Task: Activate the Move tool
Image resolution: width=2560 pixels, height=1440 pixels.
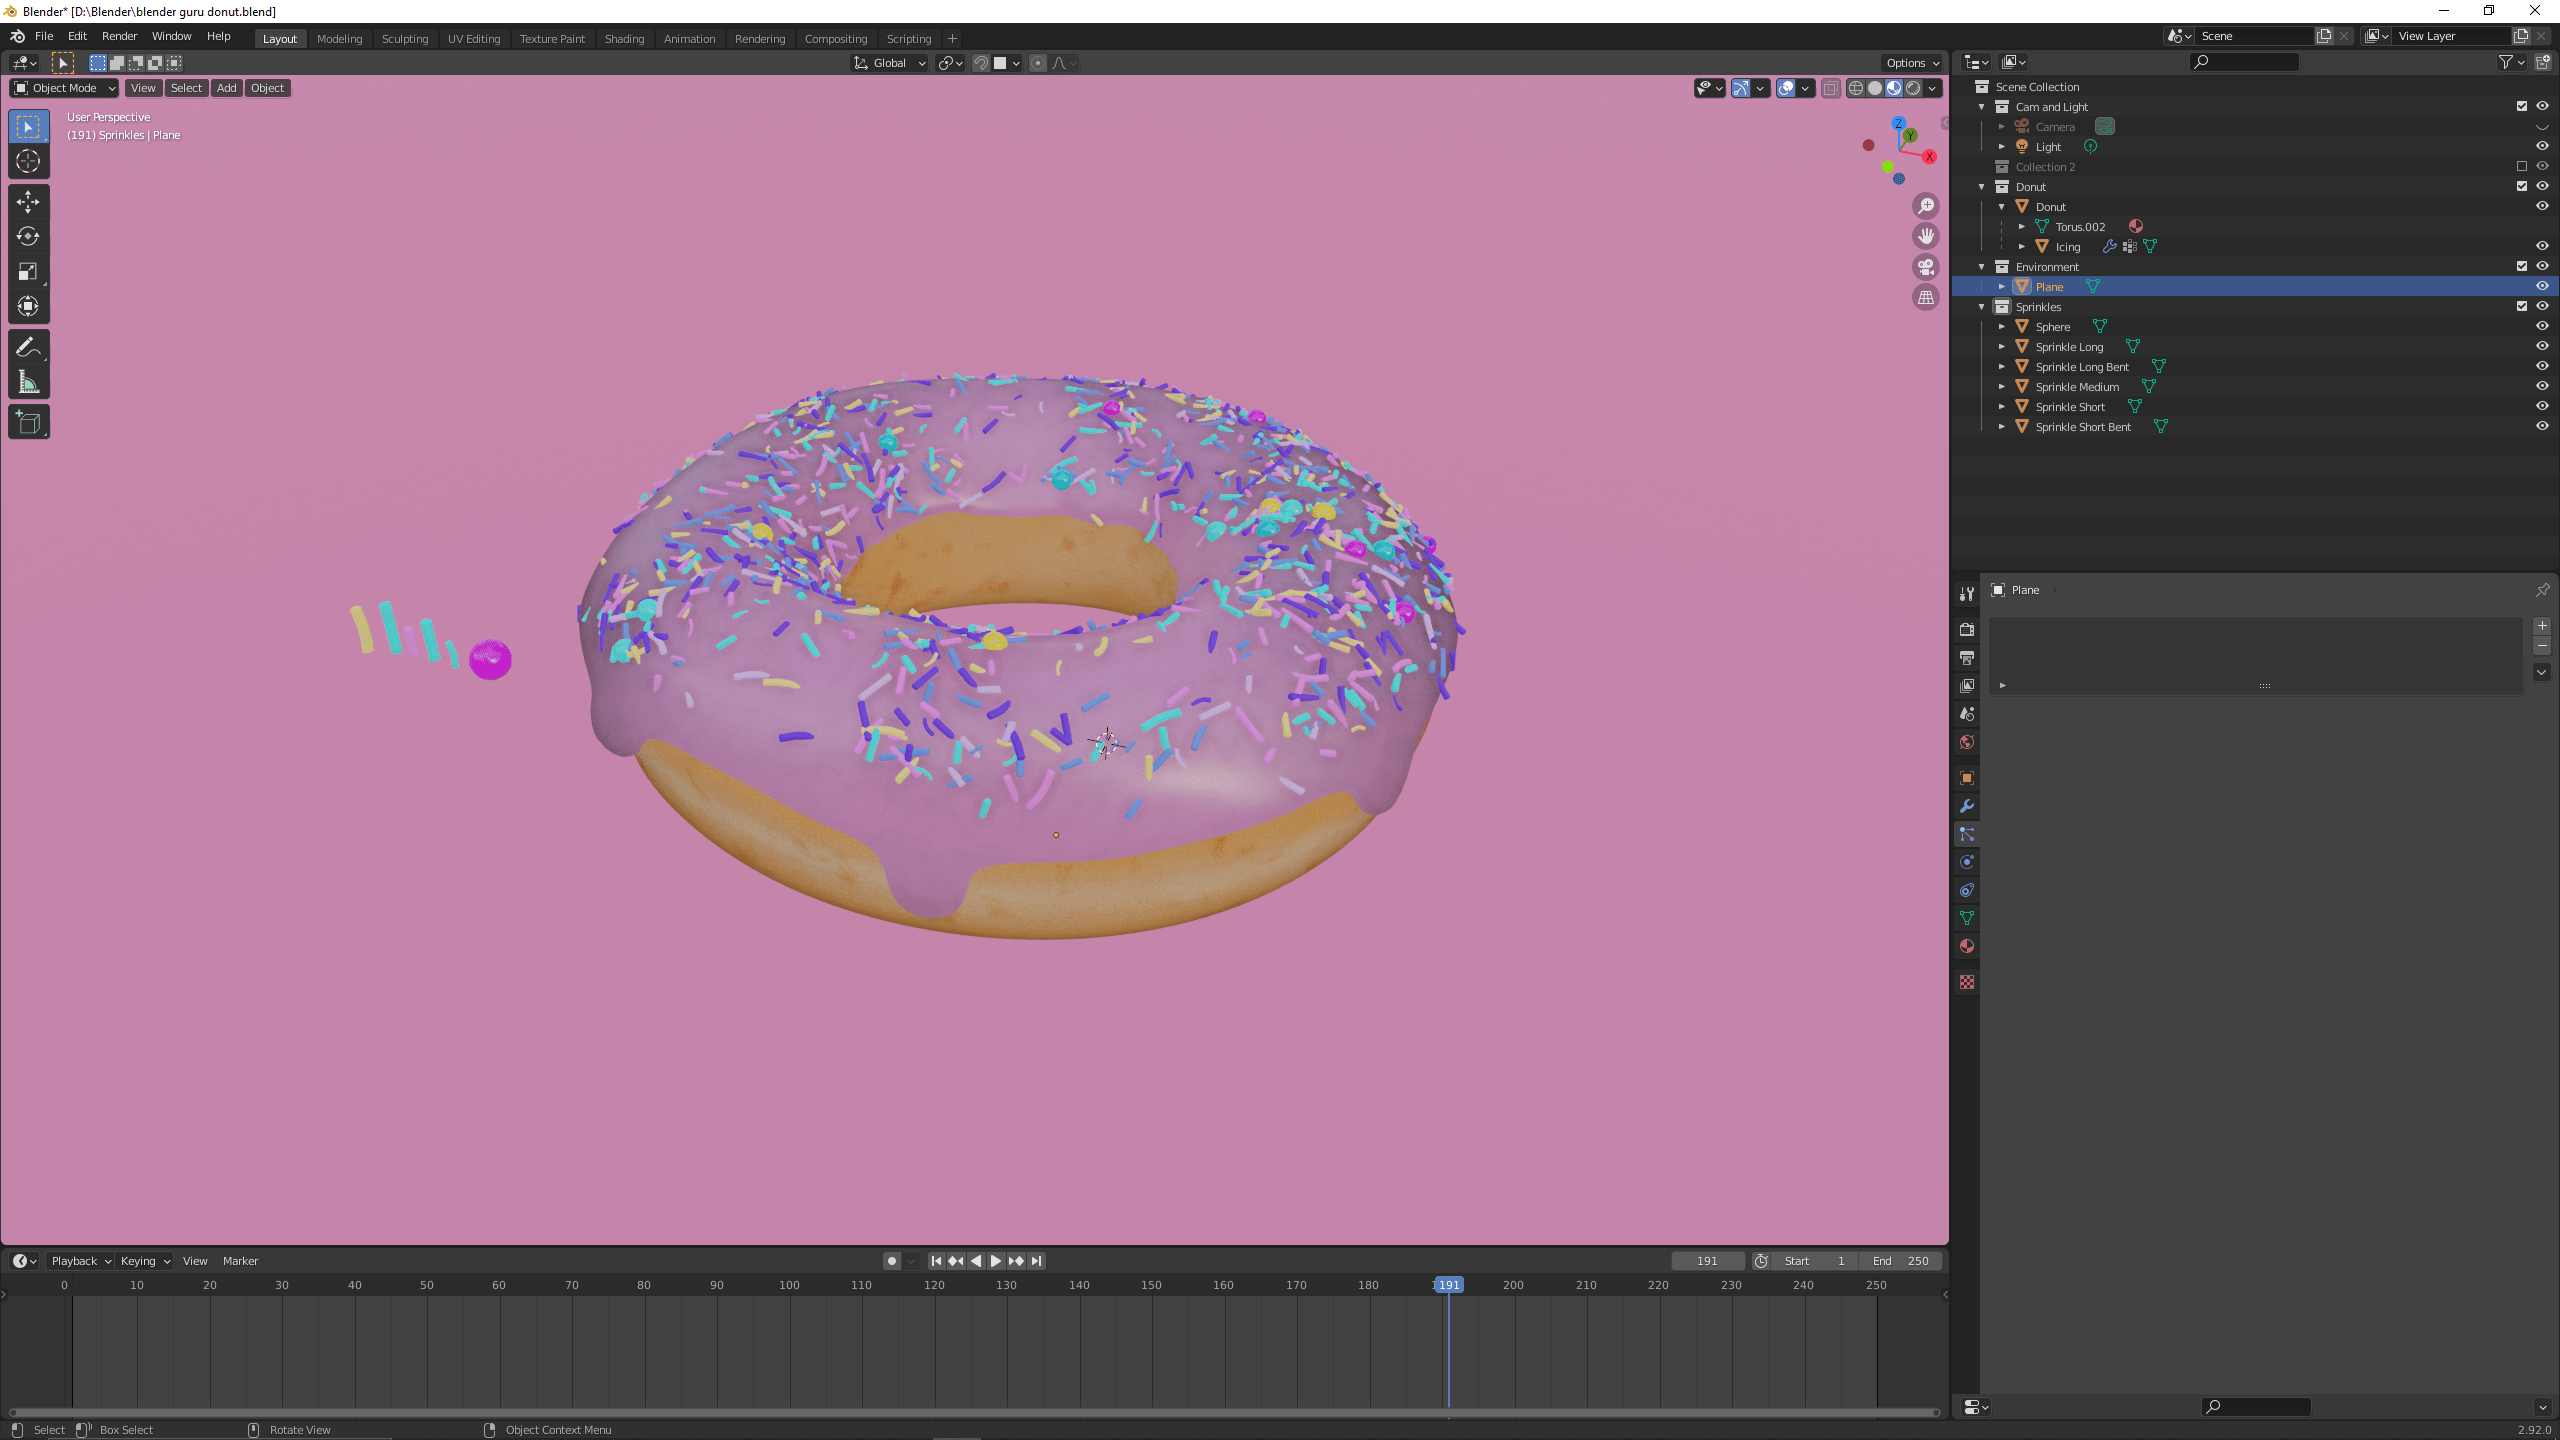Action: (x=28, y=201)
